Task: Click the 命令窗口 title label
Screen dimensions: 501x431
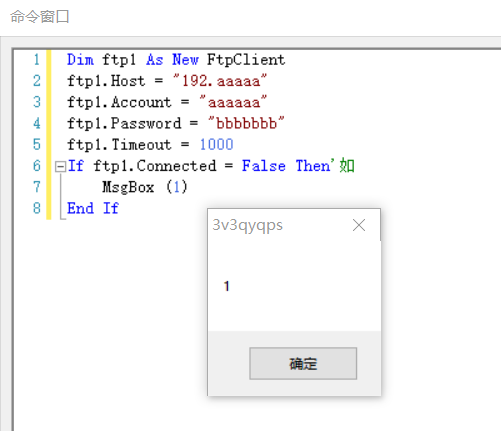Action: (x=40, y=16)
